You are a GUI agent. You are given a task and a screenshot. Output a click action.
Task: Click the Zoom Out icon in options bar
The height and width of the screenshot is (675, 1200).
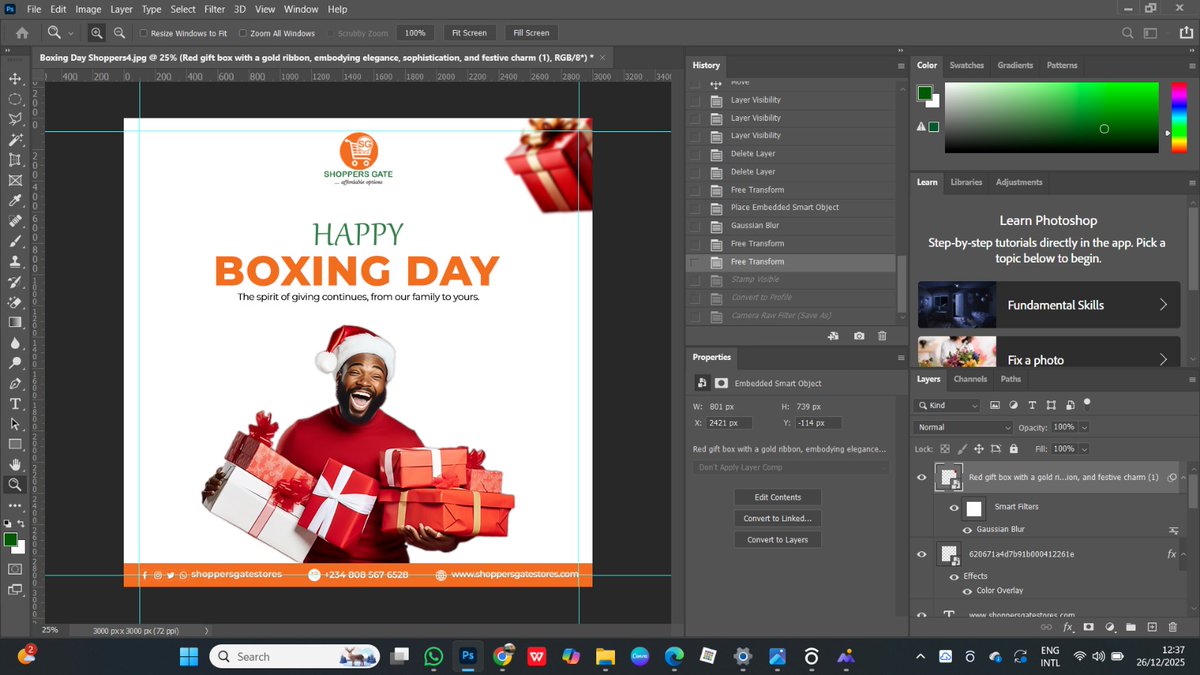pyautogui.click(x=119, y=33)
